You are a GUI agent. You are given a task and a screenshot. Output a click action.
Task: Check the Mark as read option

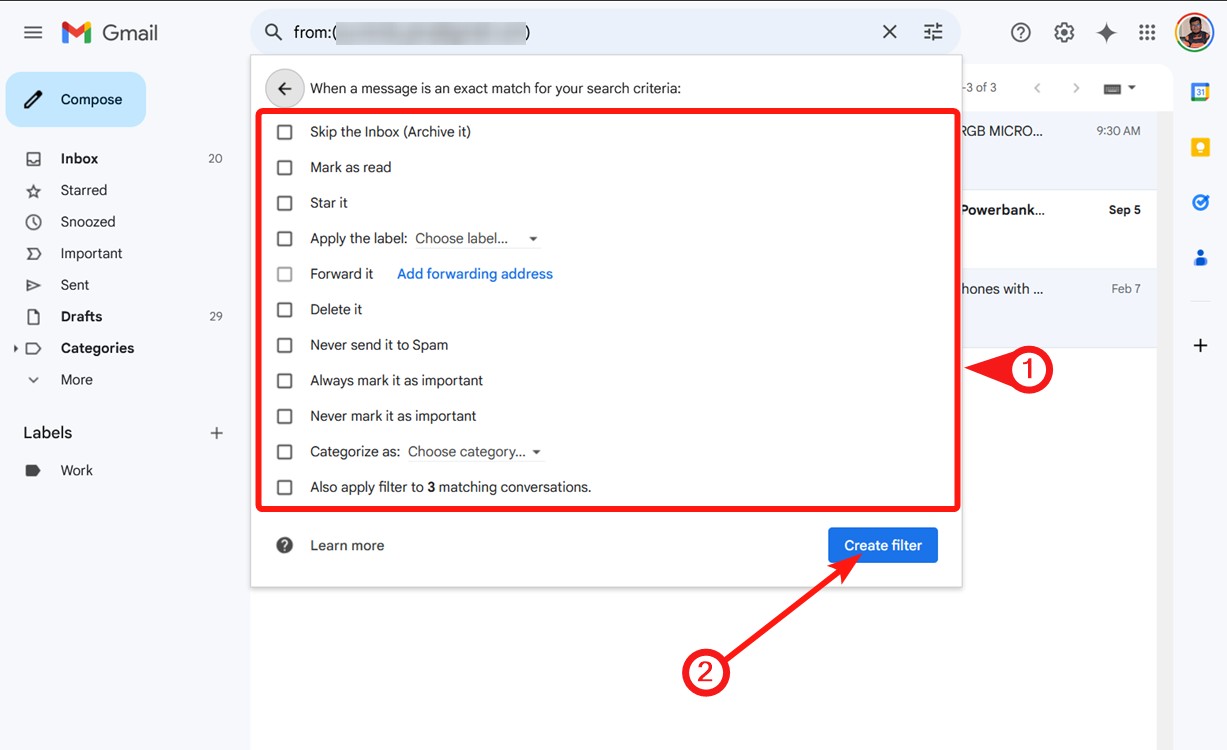click(x=284, y=167)
